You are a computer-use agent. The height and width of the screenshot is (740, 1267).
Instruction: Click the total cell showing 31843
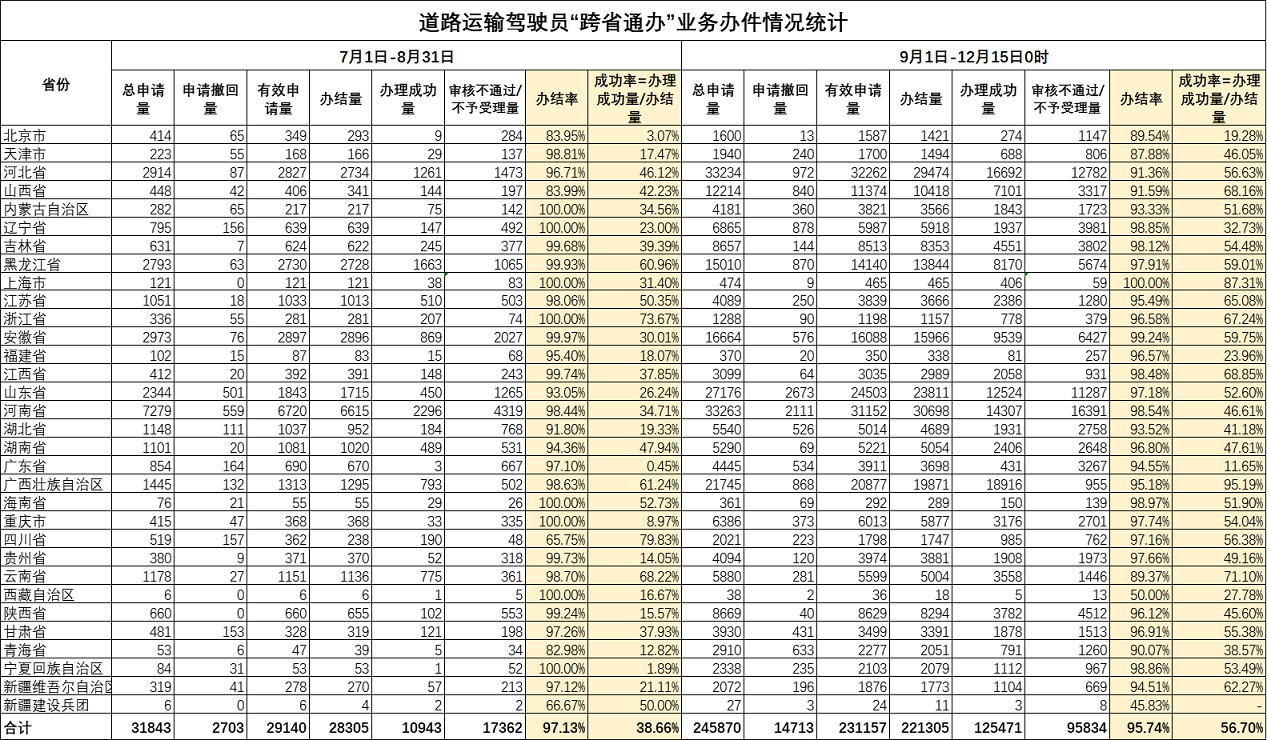tap(143, 729)
